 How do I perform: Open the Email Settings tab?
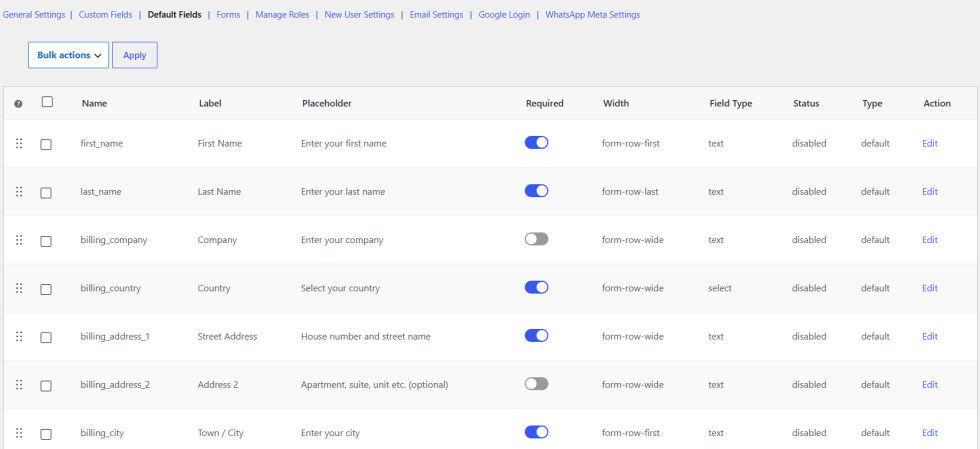pos(436,14)
